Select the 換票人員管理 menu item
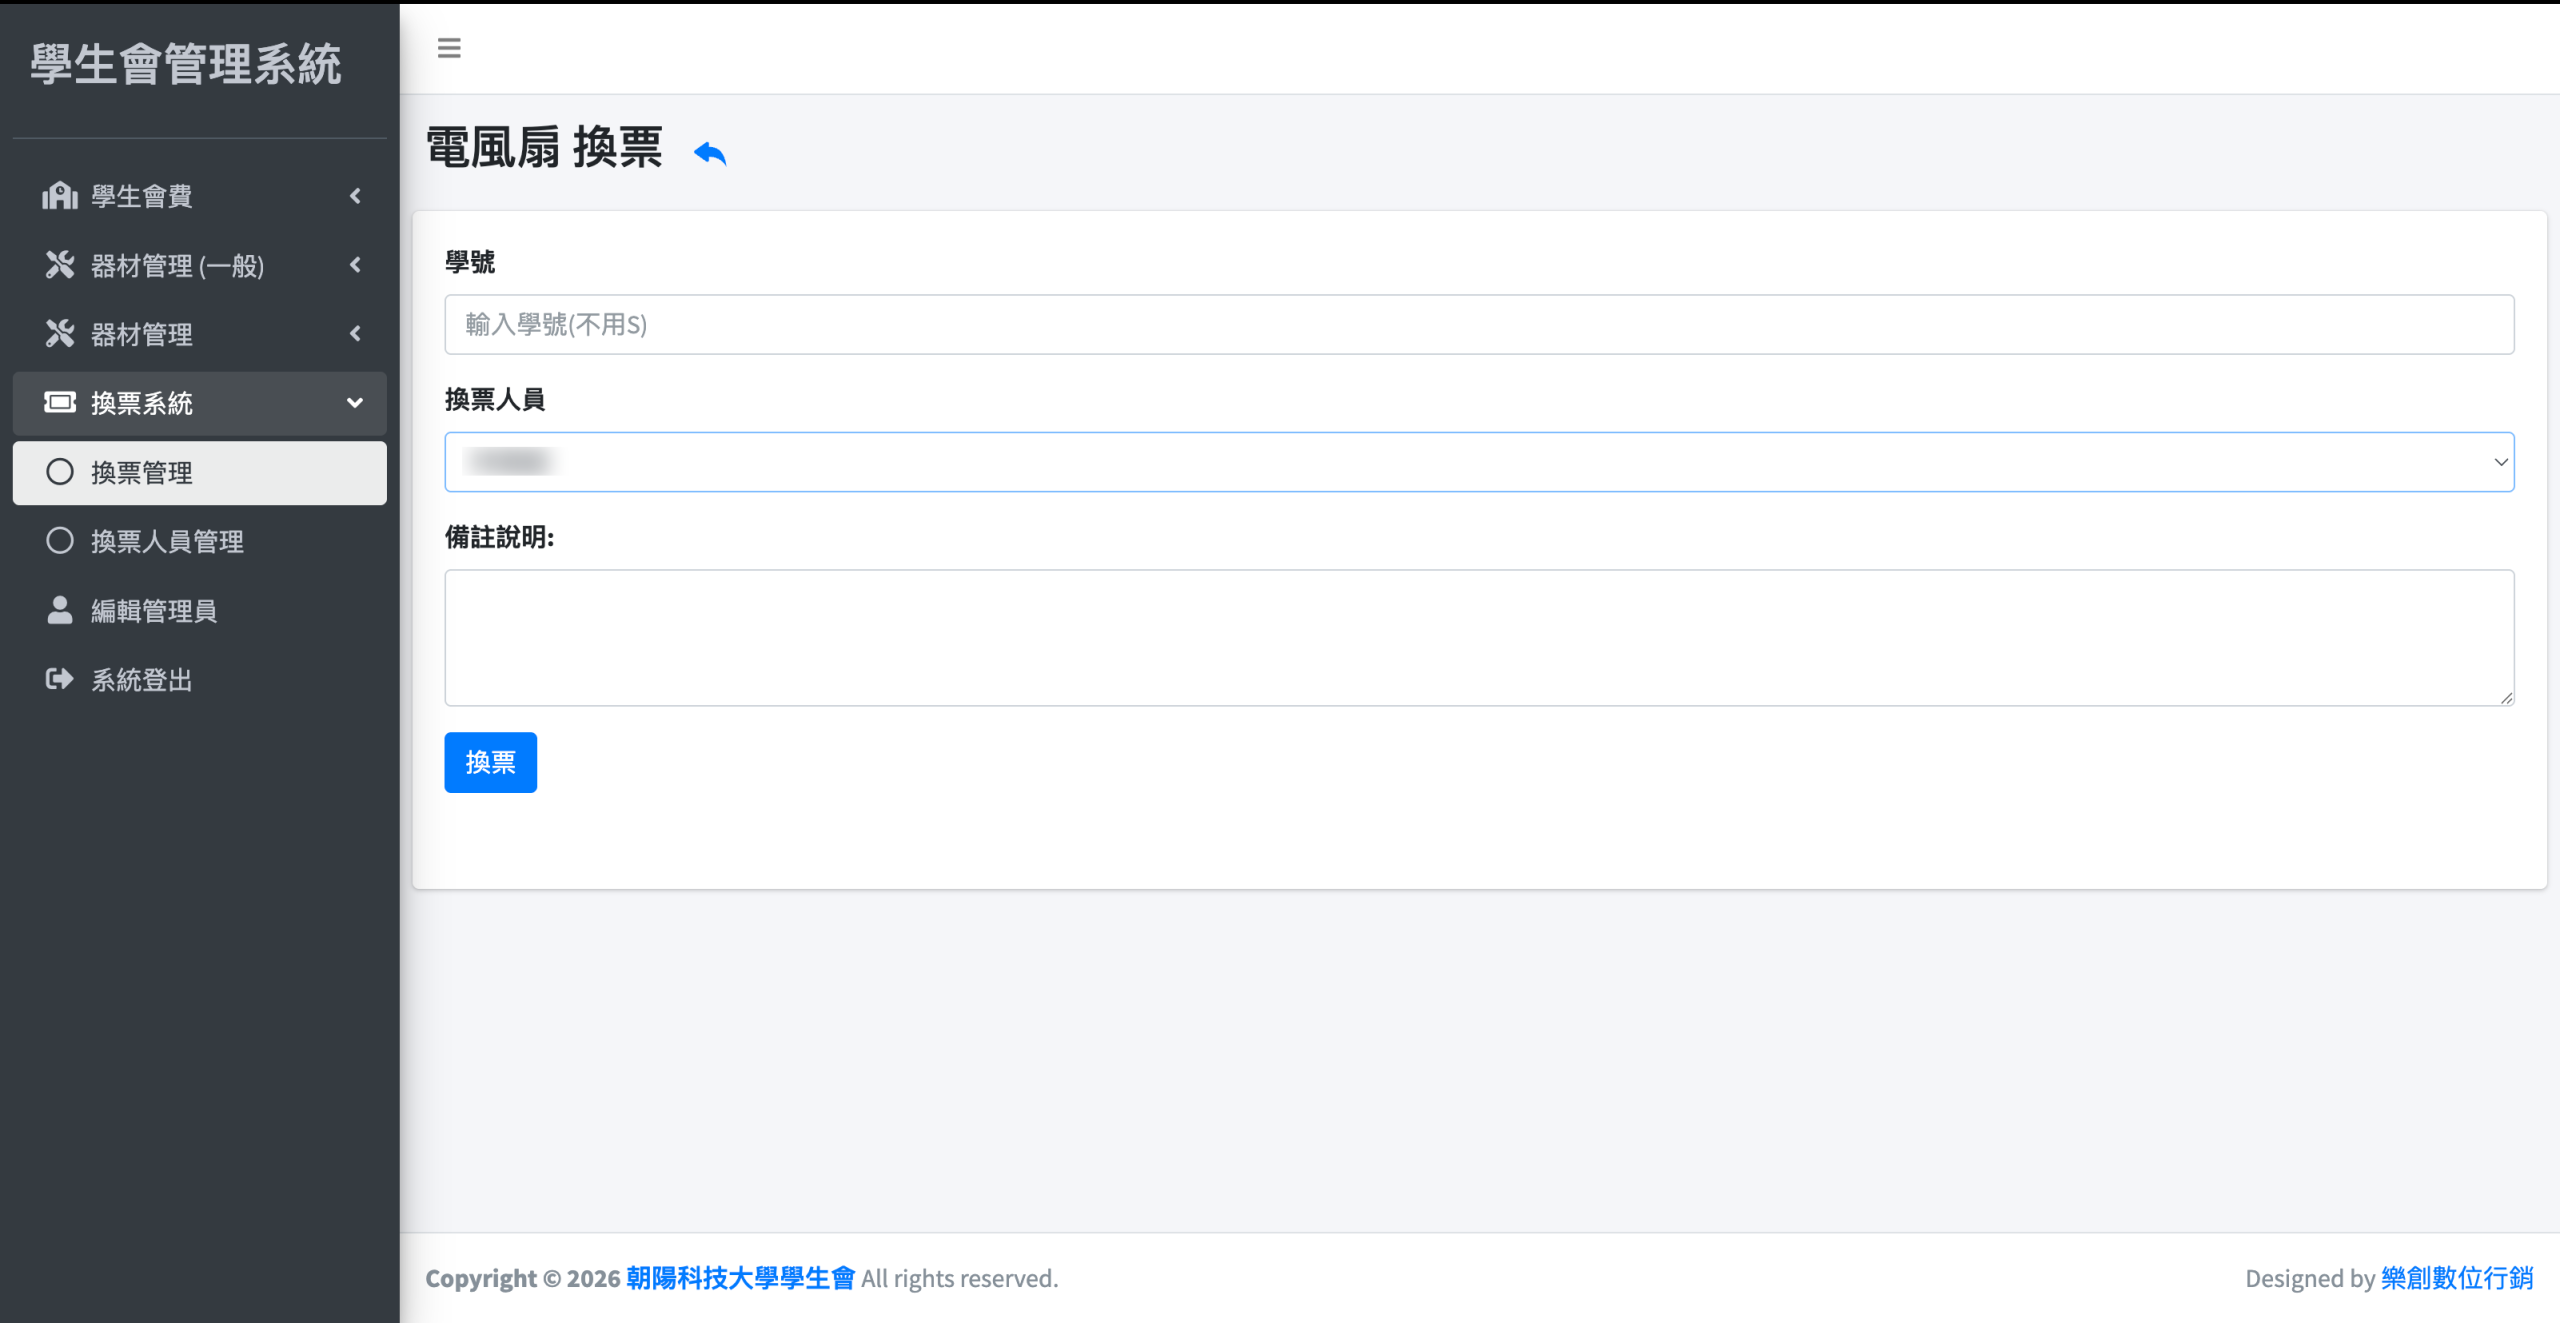This screenshot has height=1323, width=2560. point(167,541)
